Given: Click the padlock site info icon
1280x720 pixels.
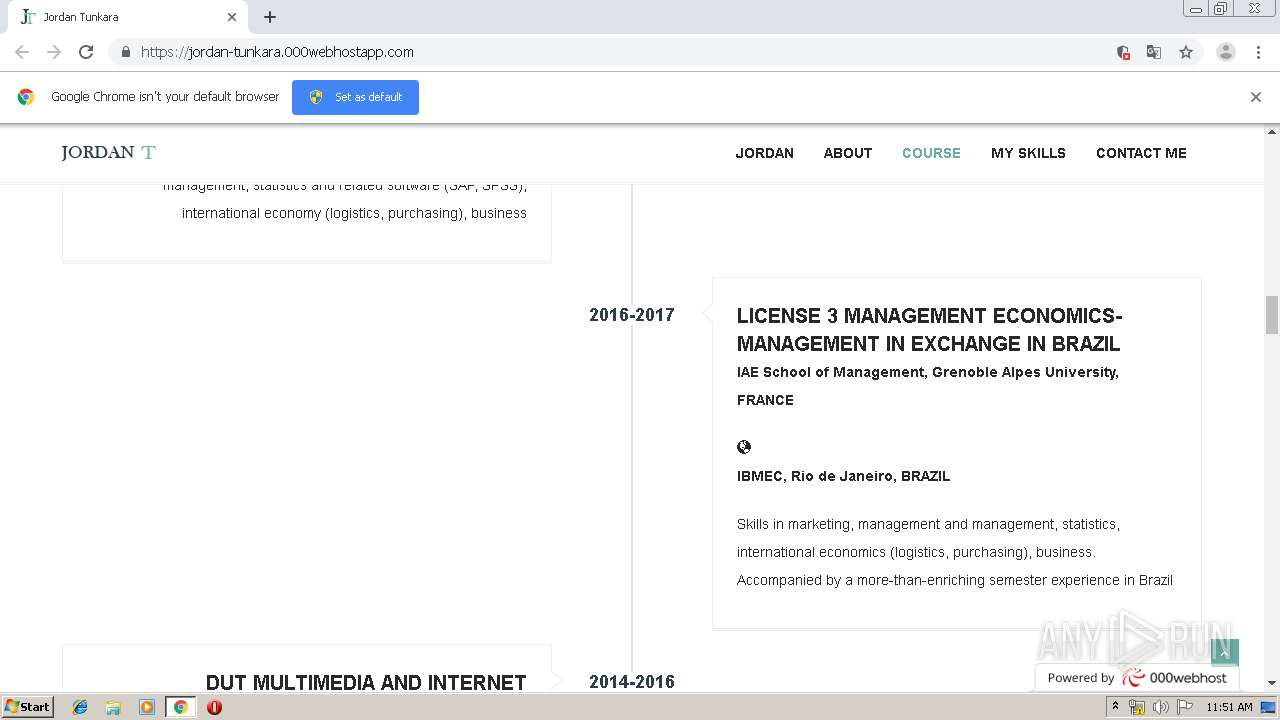Looking at the screenshot, I should click(x=125, y=52).
